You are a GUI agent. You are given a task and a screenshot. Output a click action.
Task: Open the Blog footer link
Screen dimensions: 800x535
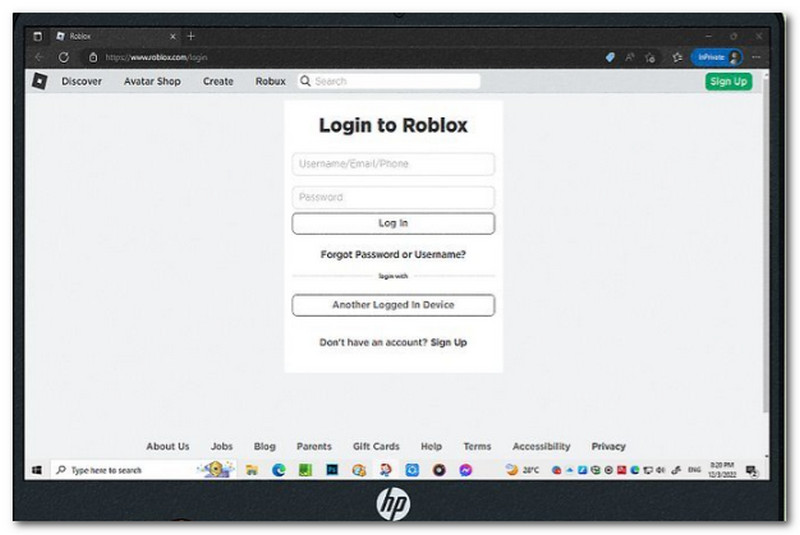click(264, 446)
